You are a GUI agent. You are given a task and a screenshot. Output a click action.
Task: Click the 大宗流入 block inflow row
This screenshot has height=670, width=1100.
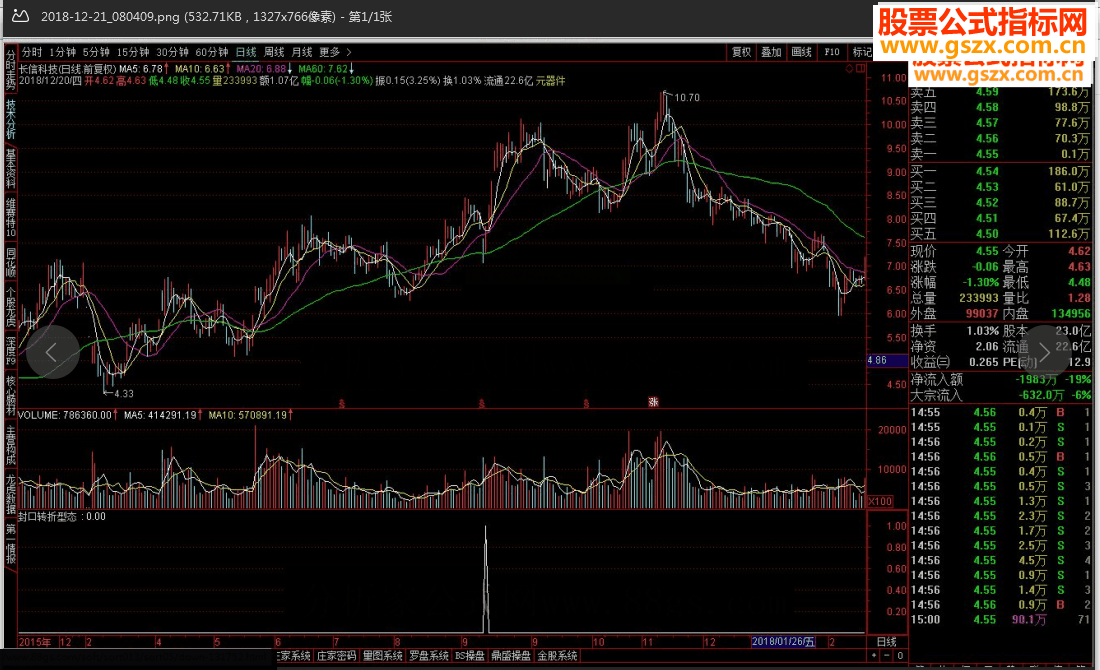(1000, 395)
